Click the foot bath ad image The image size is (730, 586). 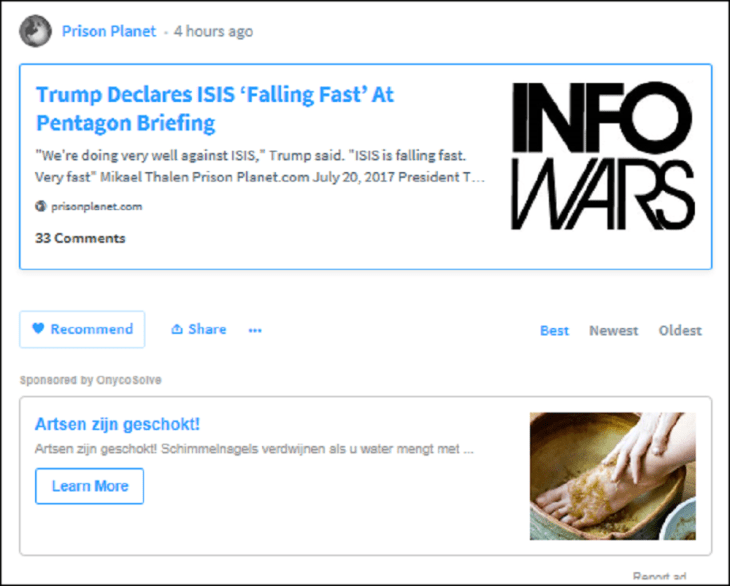[x=612, y=476]
